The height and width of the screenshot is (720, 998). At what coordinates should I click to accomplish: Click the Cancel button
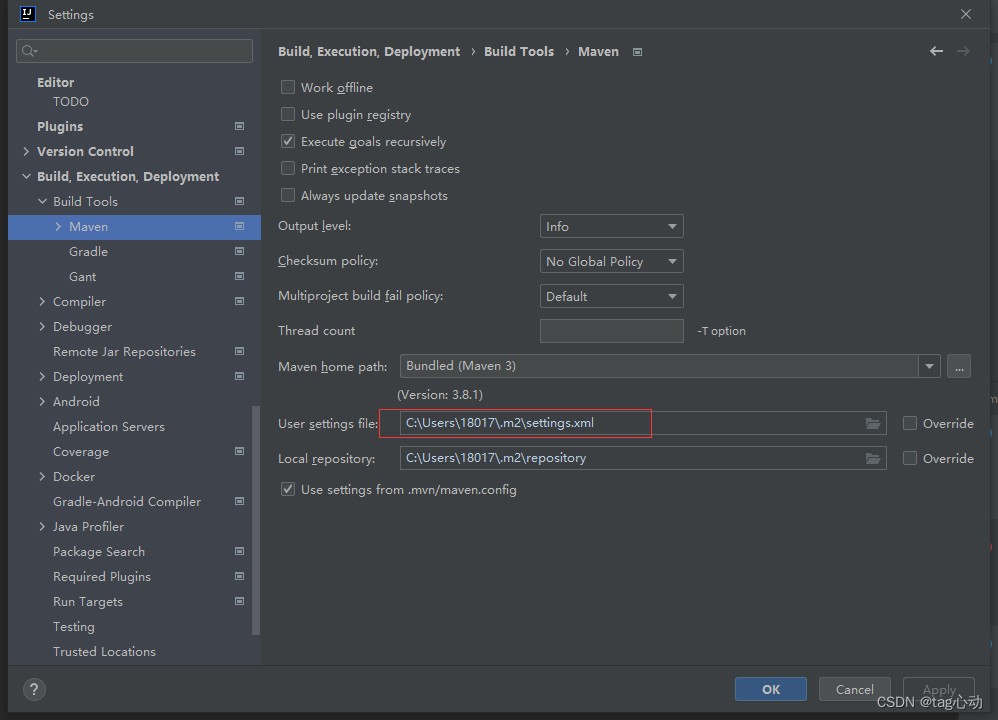[854, 689]
